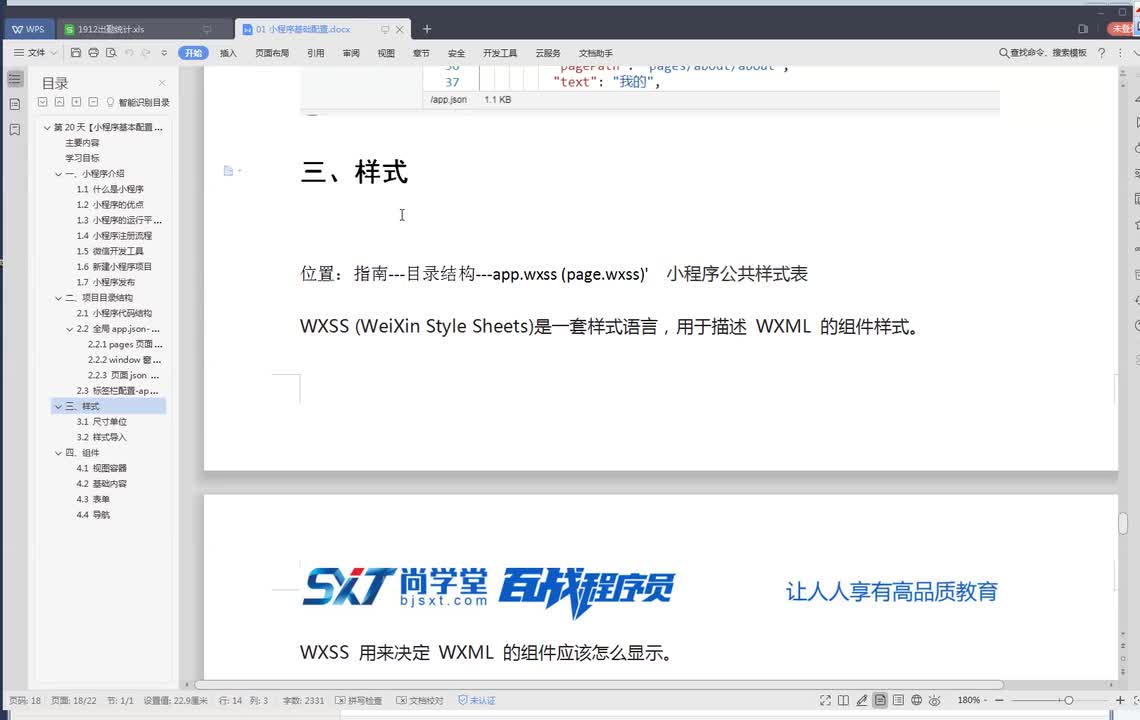Image resolution: width=1140 pixels, height=720 pixels.
Task: Collapse the 第20天 root outline node
Action: [x=47, y=127]
